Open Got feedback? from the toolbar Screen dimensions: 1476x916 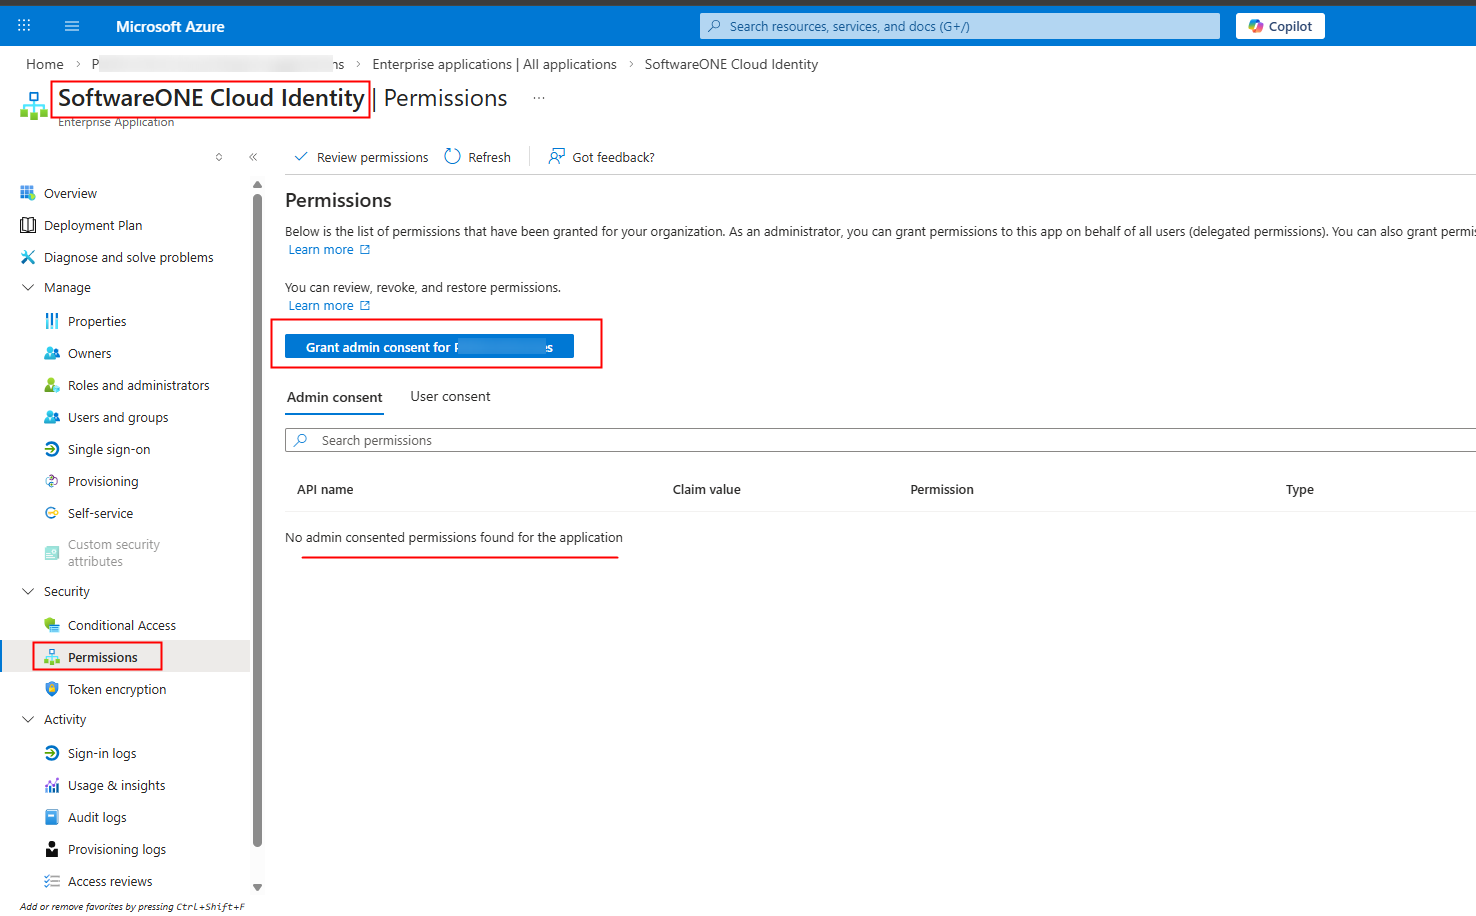602,157
